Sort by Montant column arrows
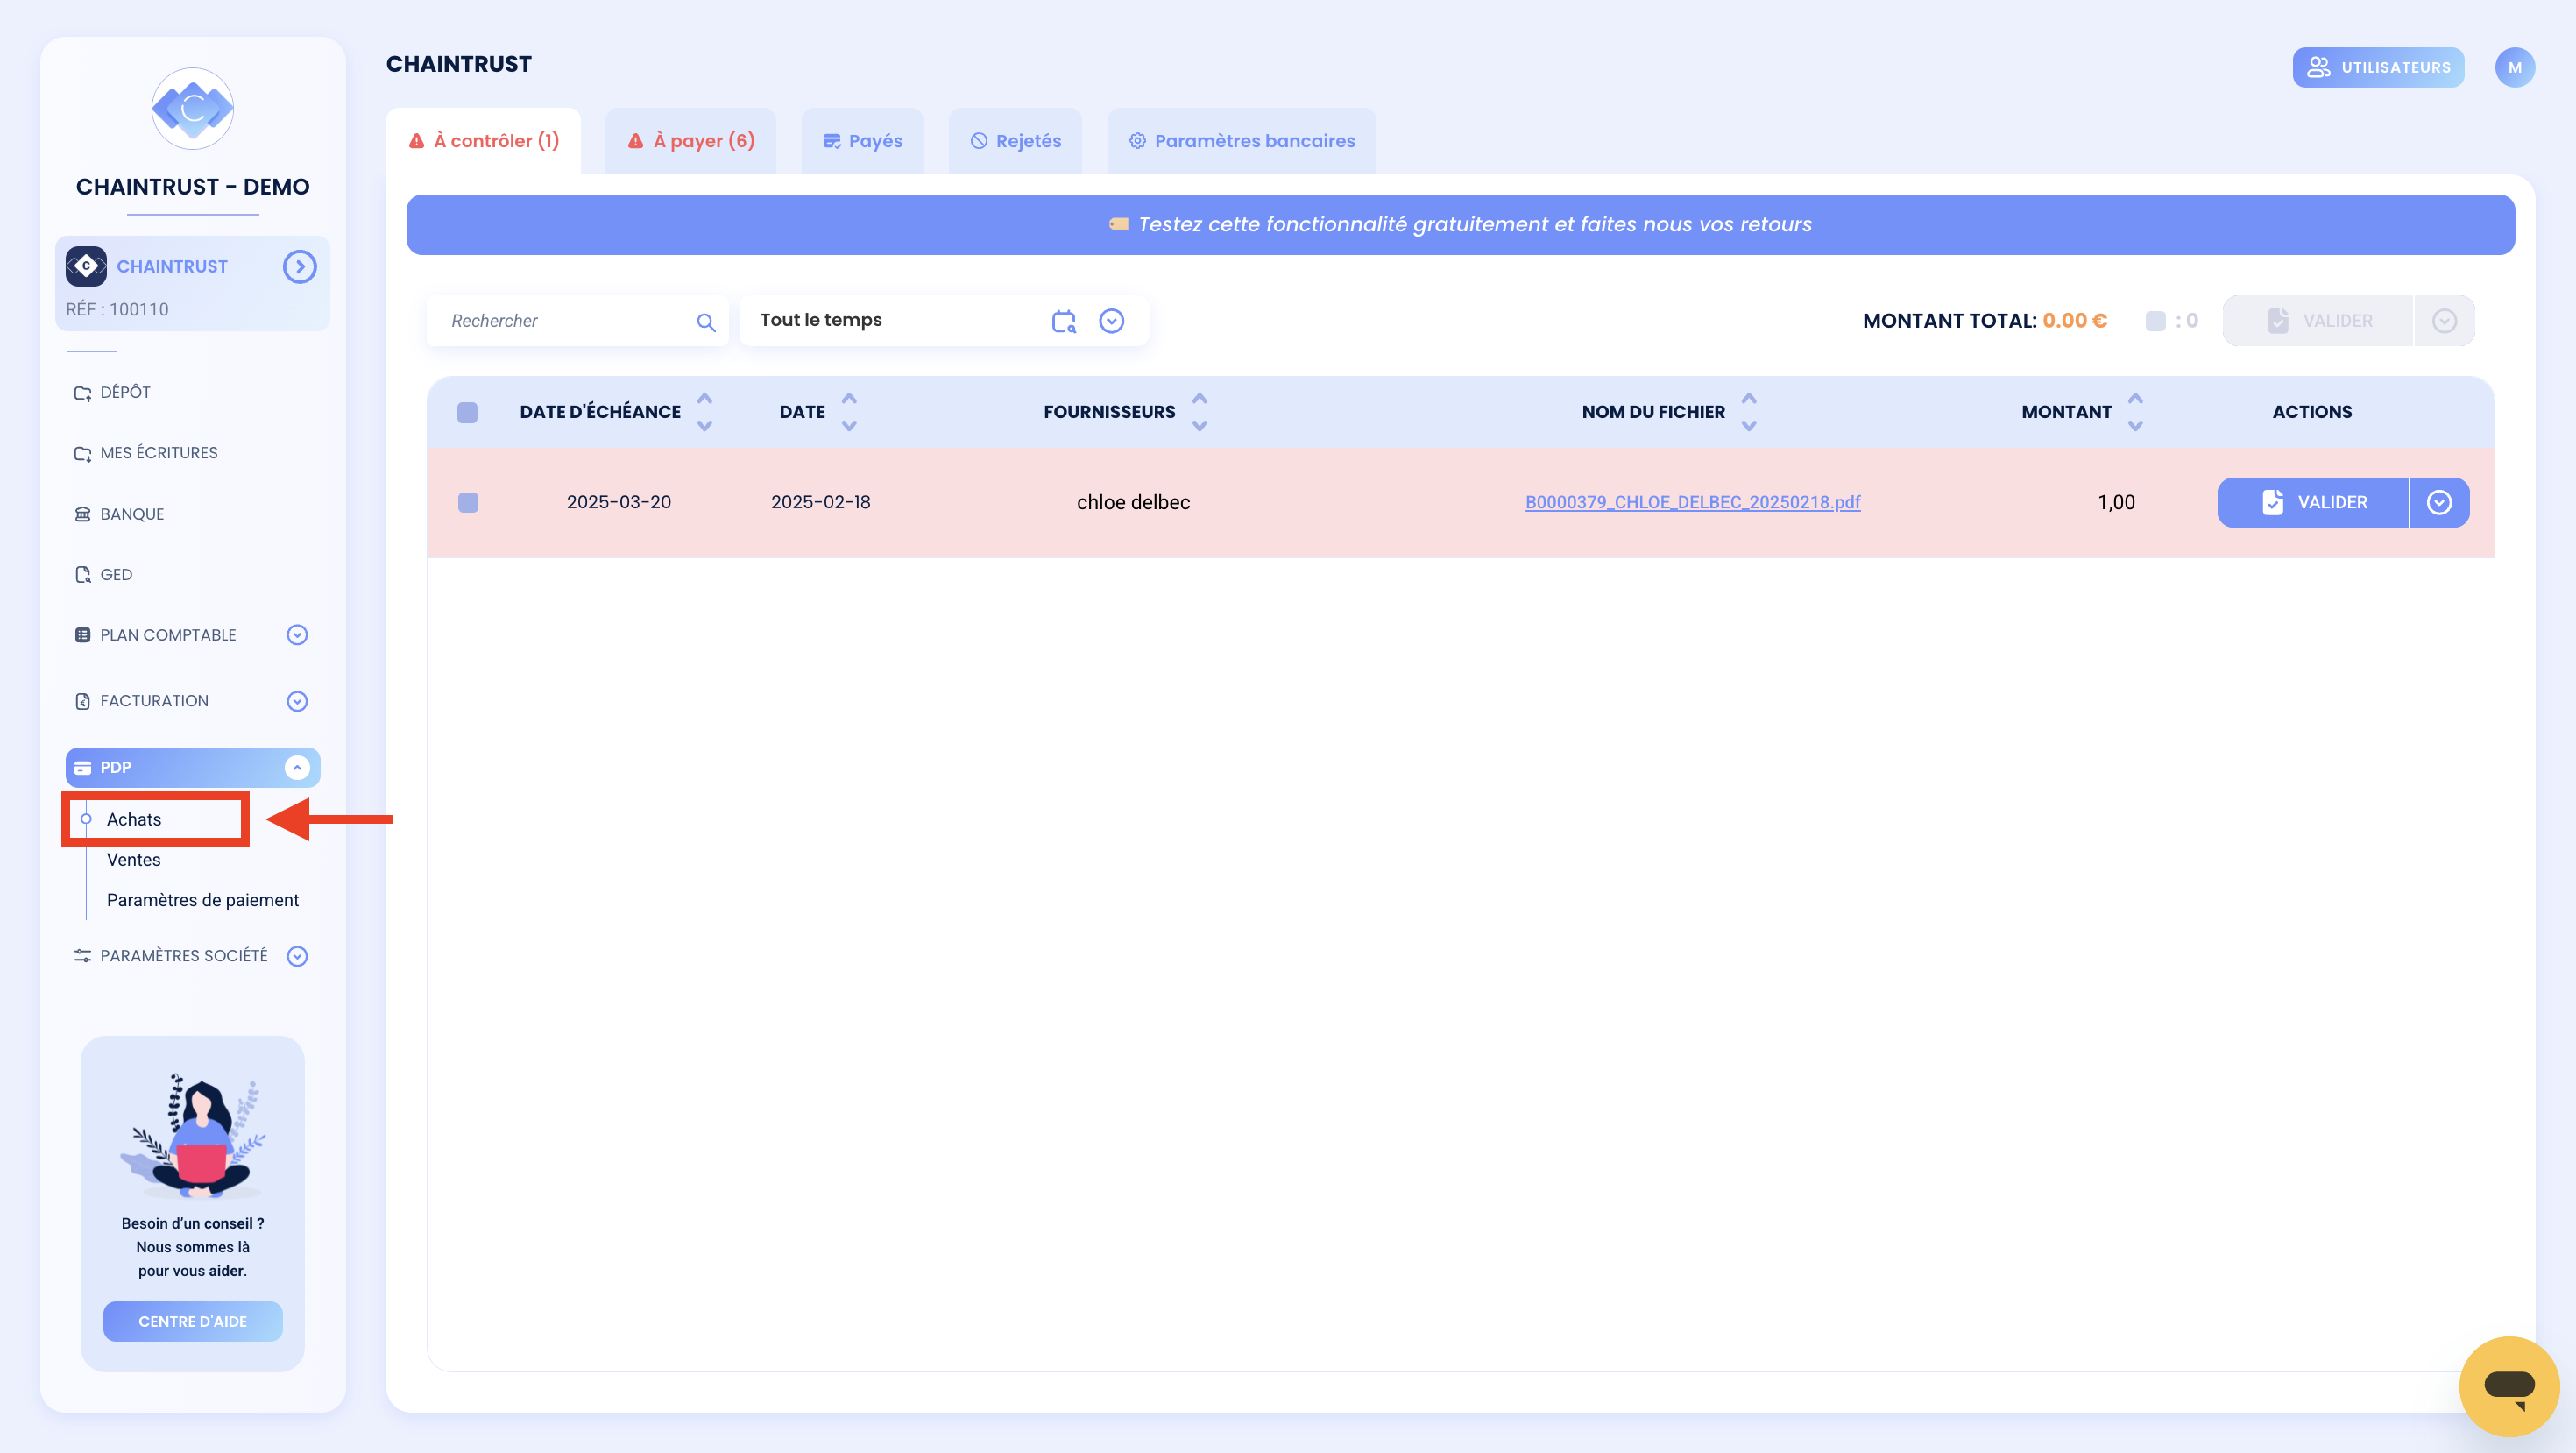 click(2135, 412)
